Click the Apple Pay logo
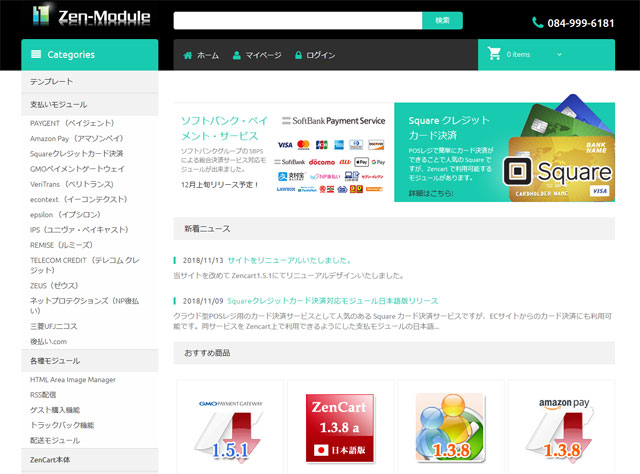The image size is (640, 474). [x=361, y=162]
